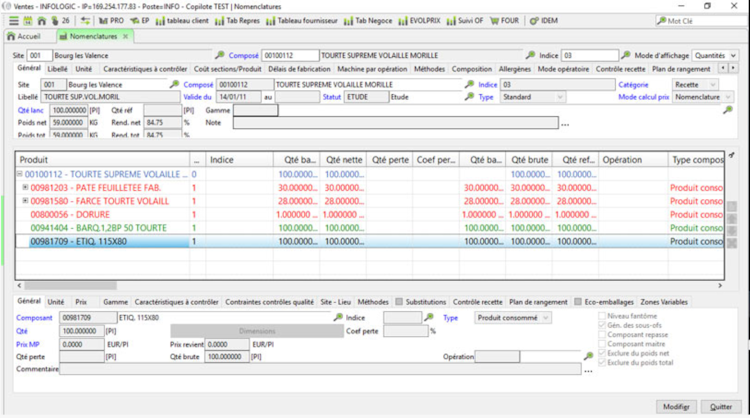Toggle the Substitutions tab checkbox
The image size is (750, 418).
[399, 302]
